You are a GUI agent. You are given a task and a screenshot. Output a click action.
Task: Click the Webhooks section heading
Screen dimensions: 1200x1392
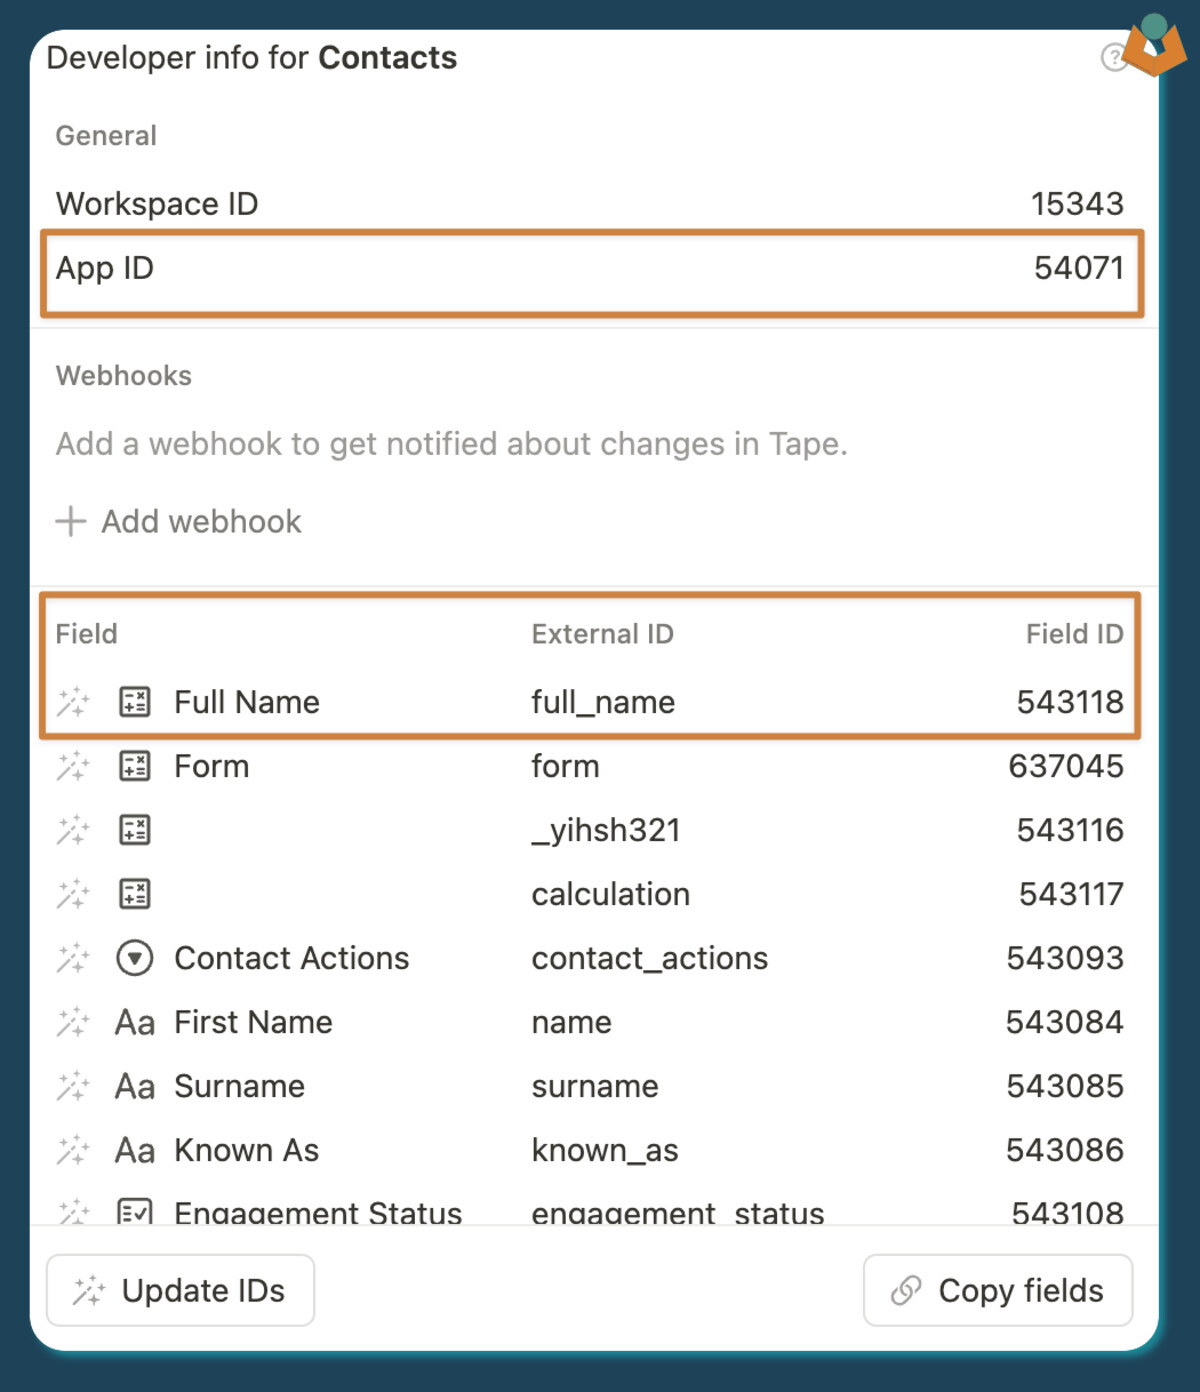tap(124, 376)
